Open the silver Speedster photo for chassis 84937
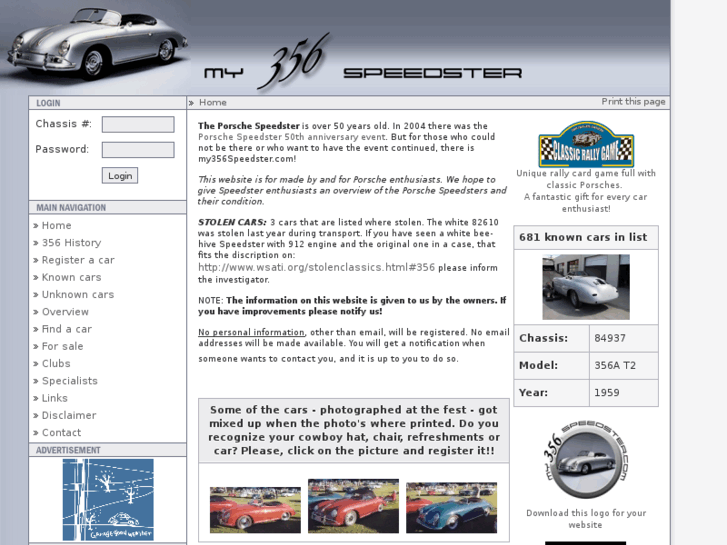 tap(586, 287)
